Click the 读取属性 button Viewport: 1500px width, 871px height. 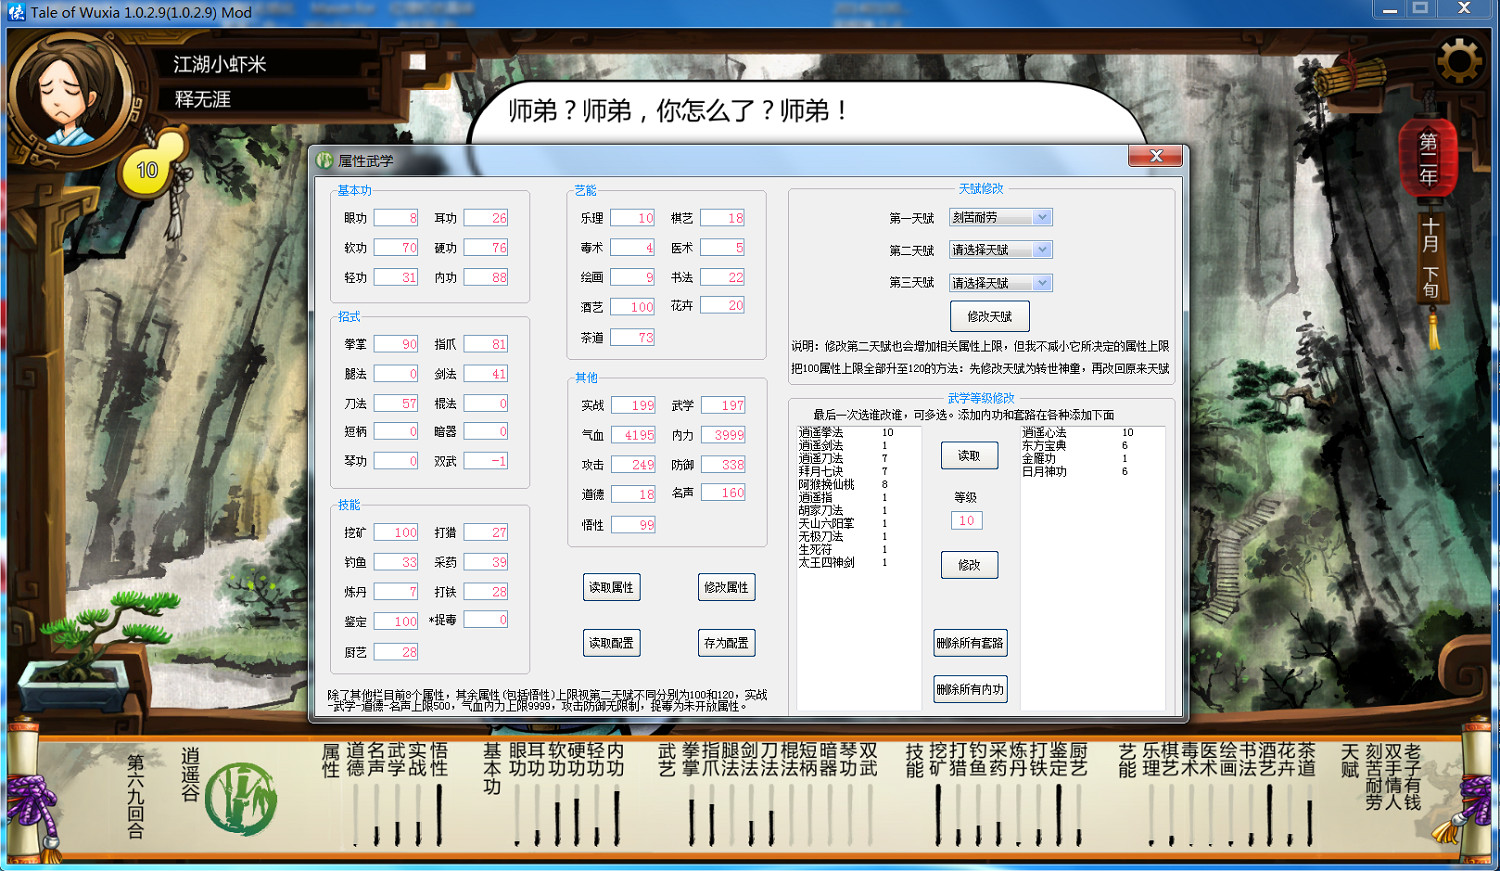611,588
